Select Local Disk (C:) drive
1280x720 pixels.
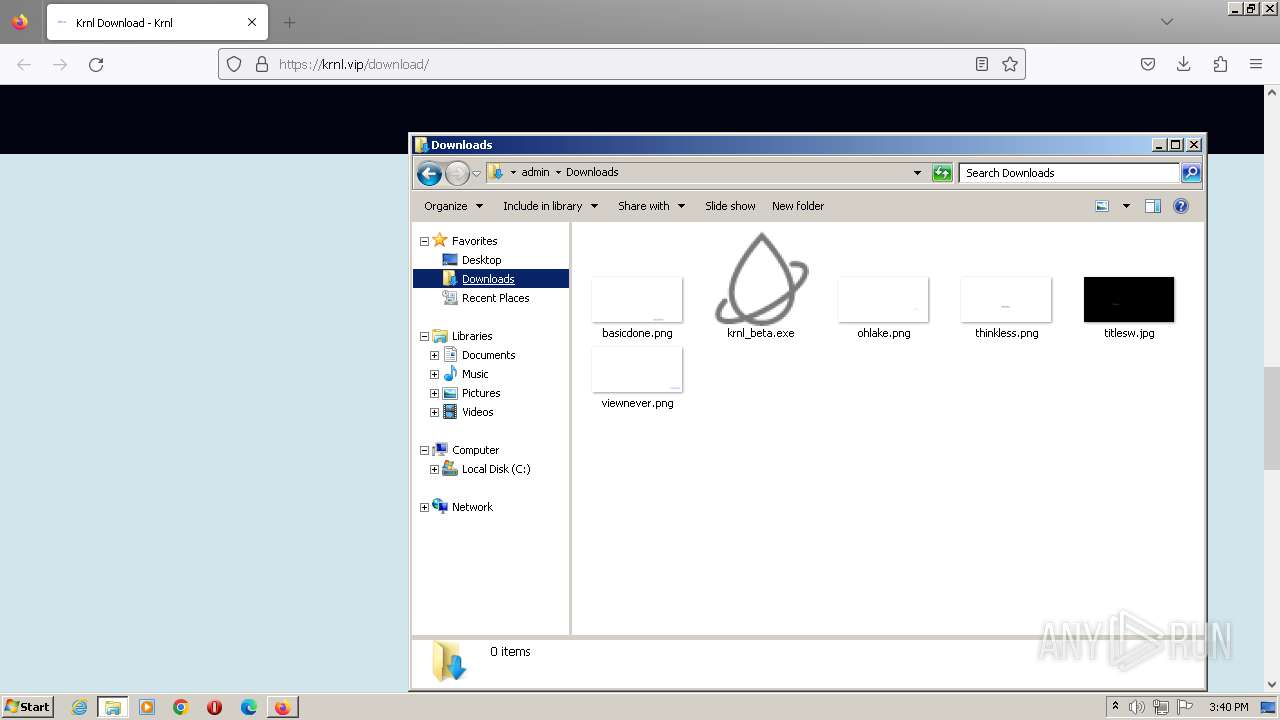tap(495, 469)
